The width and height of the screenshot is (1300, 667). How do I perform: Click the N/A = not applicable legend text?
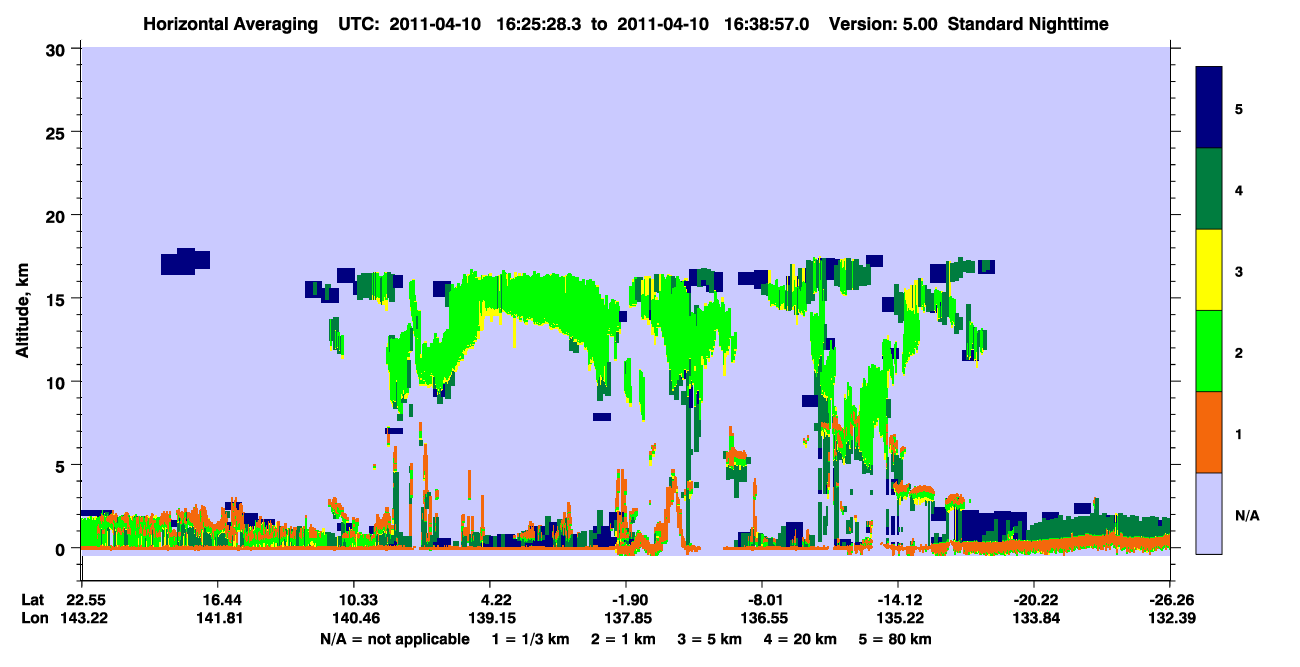(x=395, y=639)
